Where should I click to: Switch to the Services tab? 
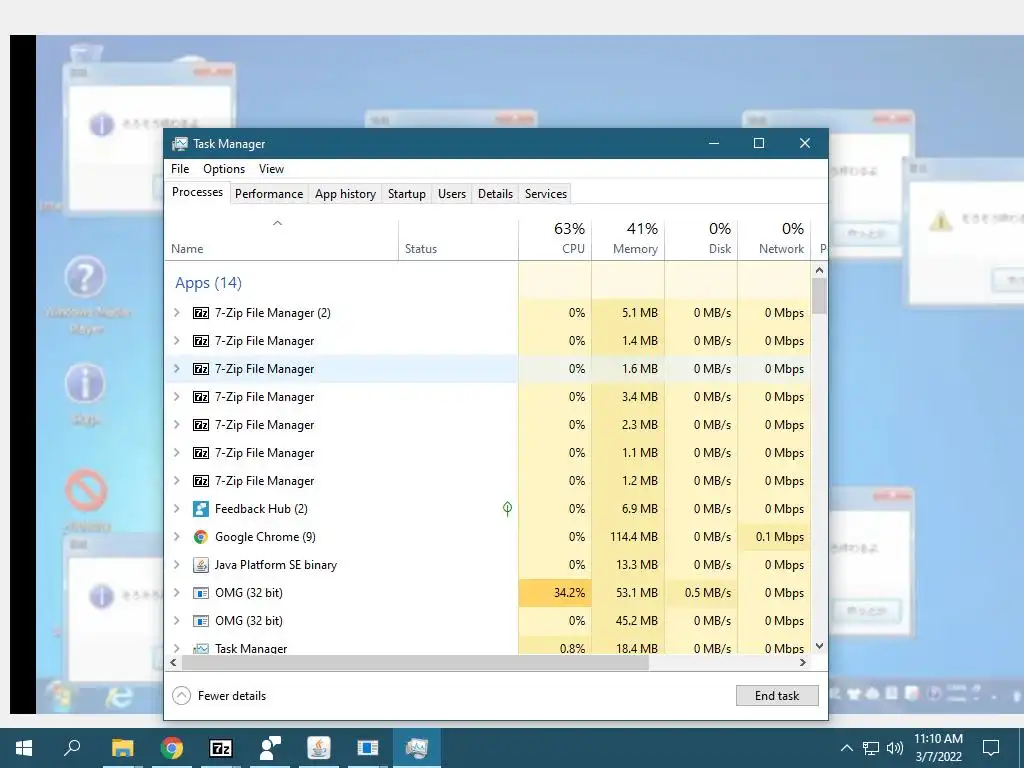[546, 194]
